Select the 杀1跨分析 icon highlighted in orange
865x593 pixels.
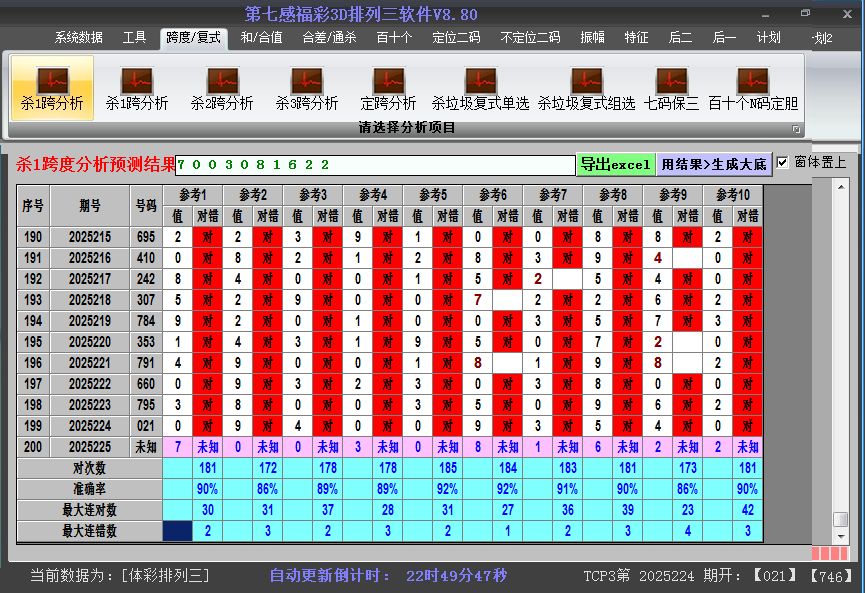point(52,88)
